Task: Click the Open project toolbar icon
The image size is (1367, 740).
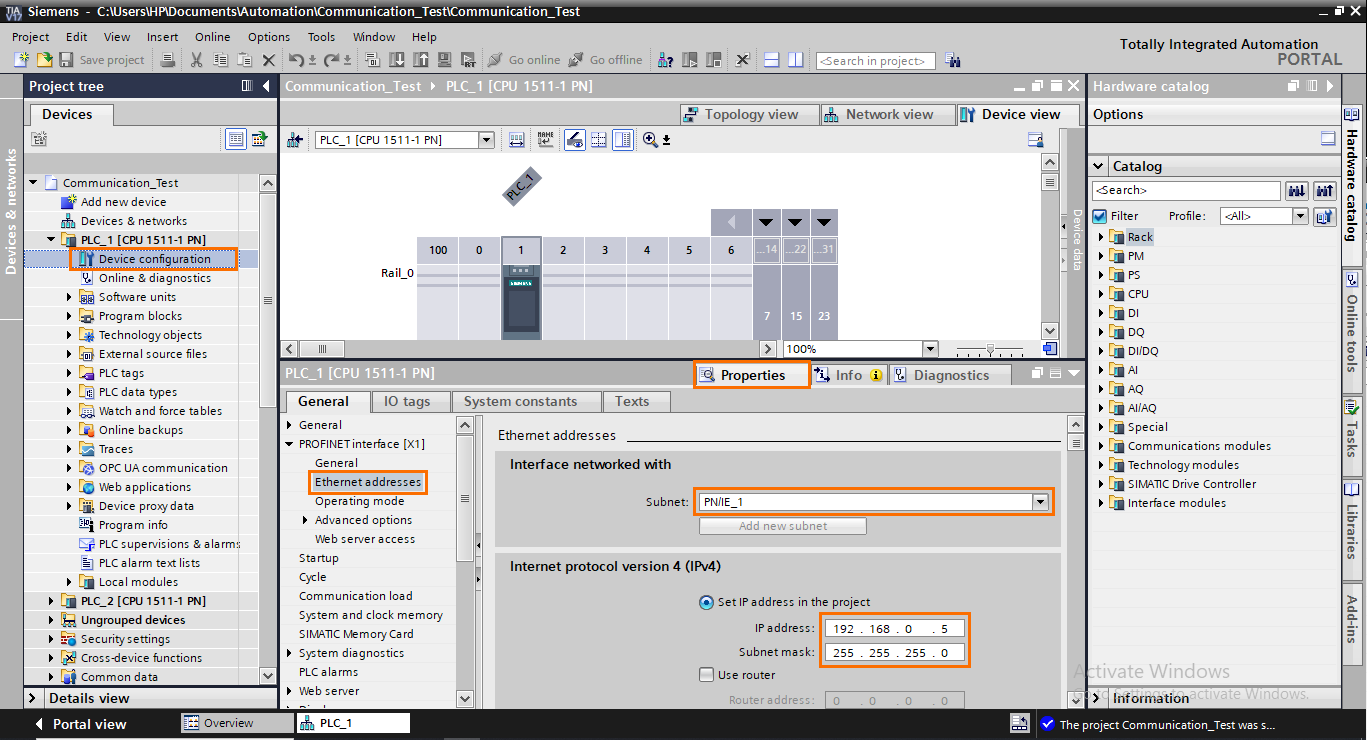Action: [45, 60]
